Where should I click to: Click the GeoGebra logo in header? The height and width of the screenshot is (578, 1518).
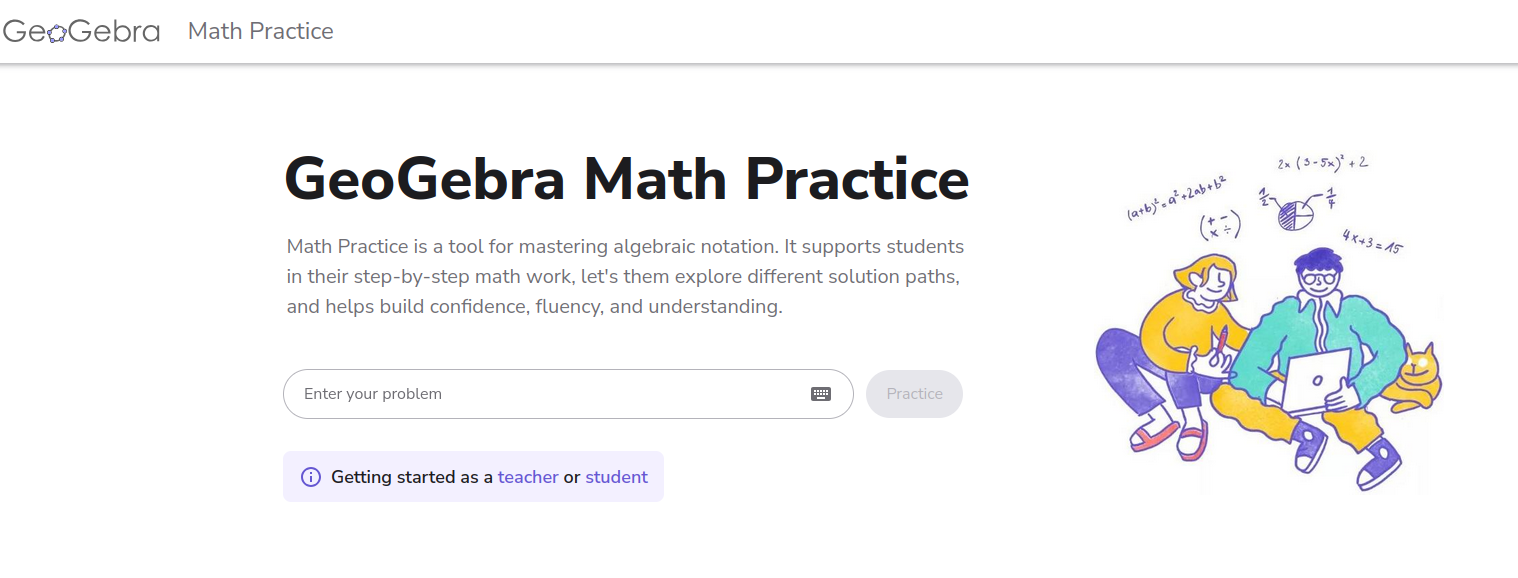[81, 32]
